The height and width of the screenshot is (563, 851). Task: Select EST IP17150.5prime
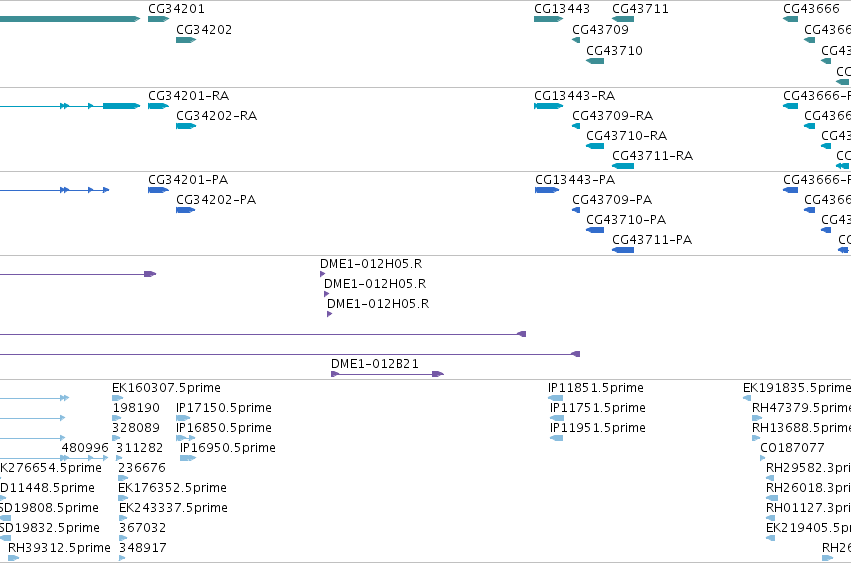224,408
